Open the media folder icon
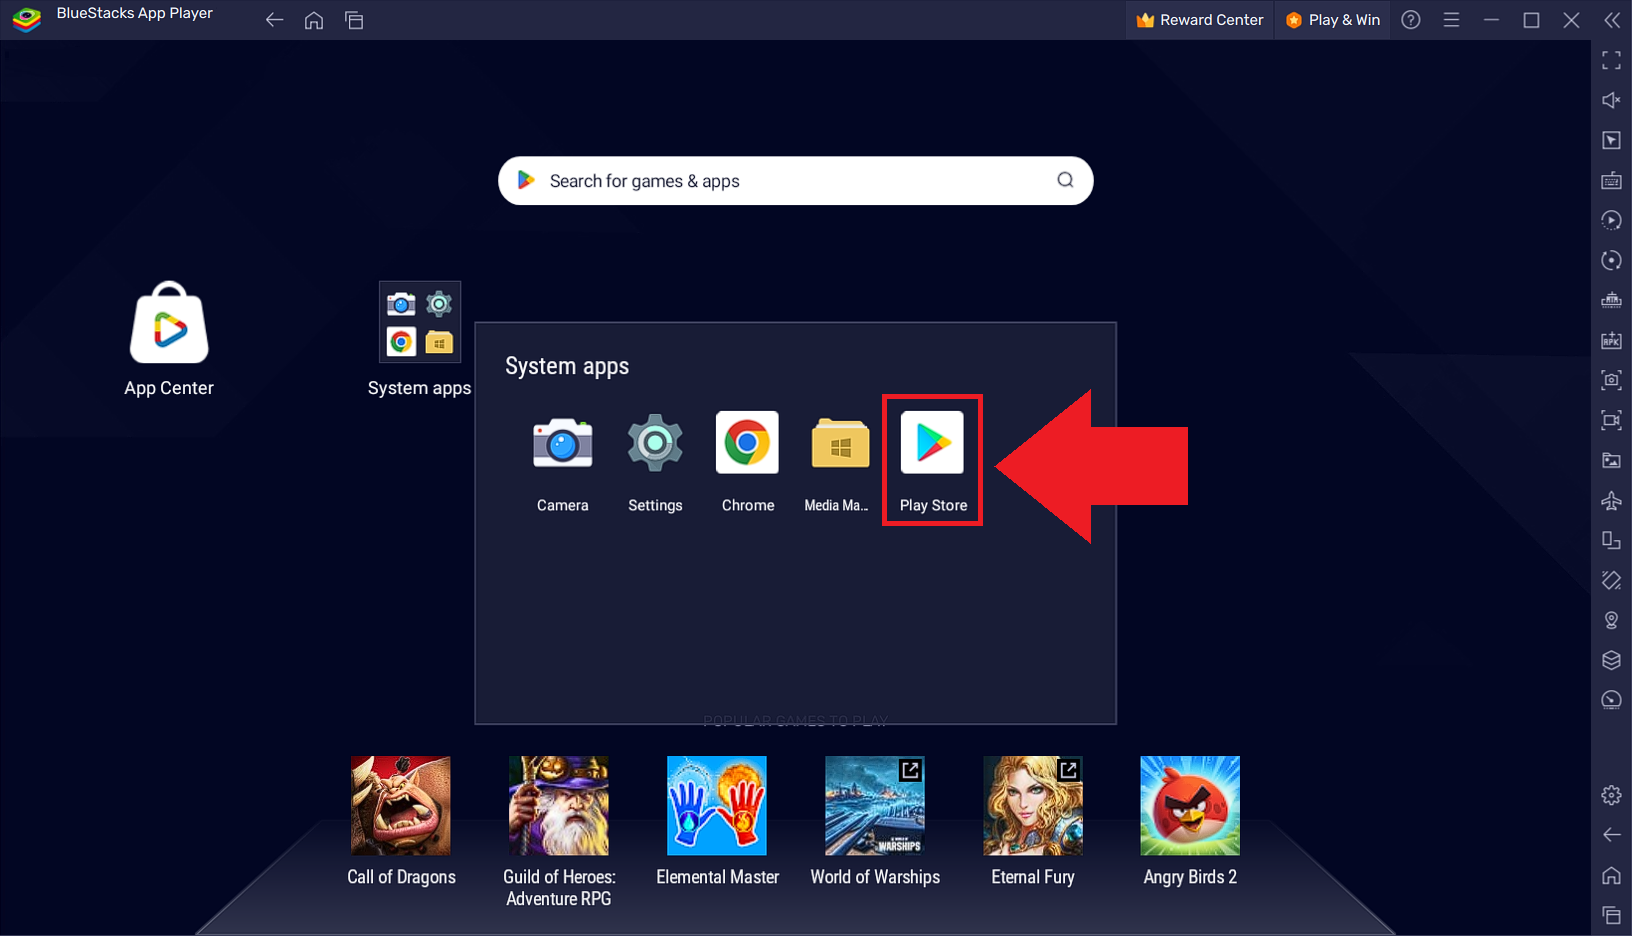Screen dimensions: 1632x936 (1611, 460)
